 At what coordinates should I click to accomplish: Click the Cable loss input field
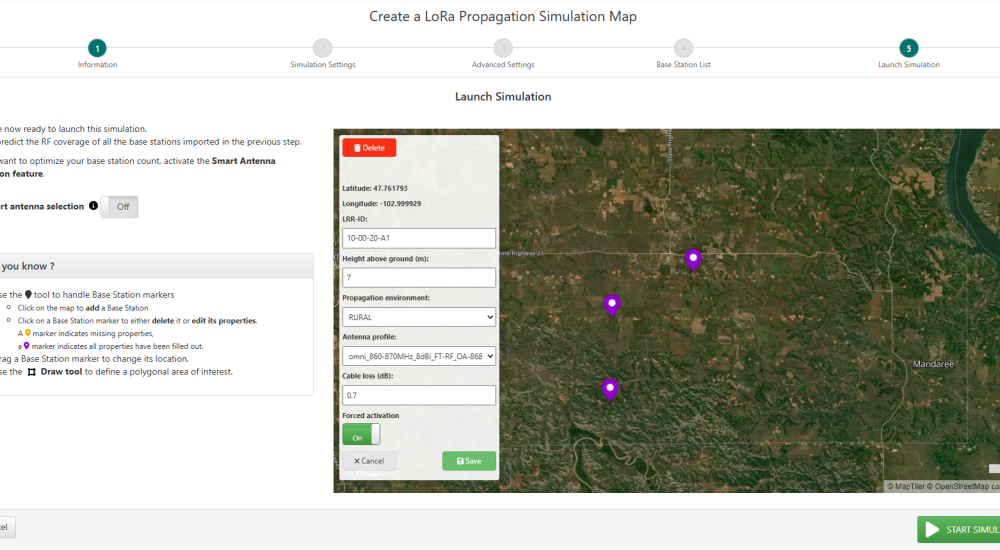[x=418, y=395]
